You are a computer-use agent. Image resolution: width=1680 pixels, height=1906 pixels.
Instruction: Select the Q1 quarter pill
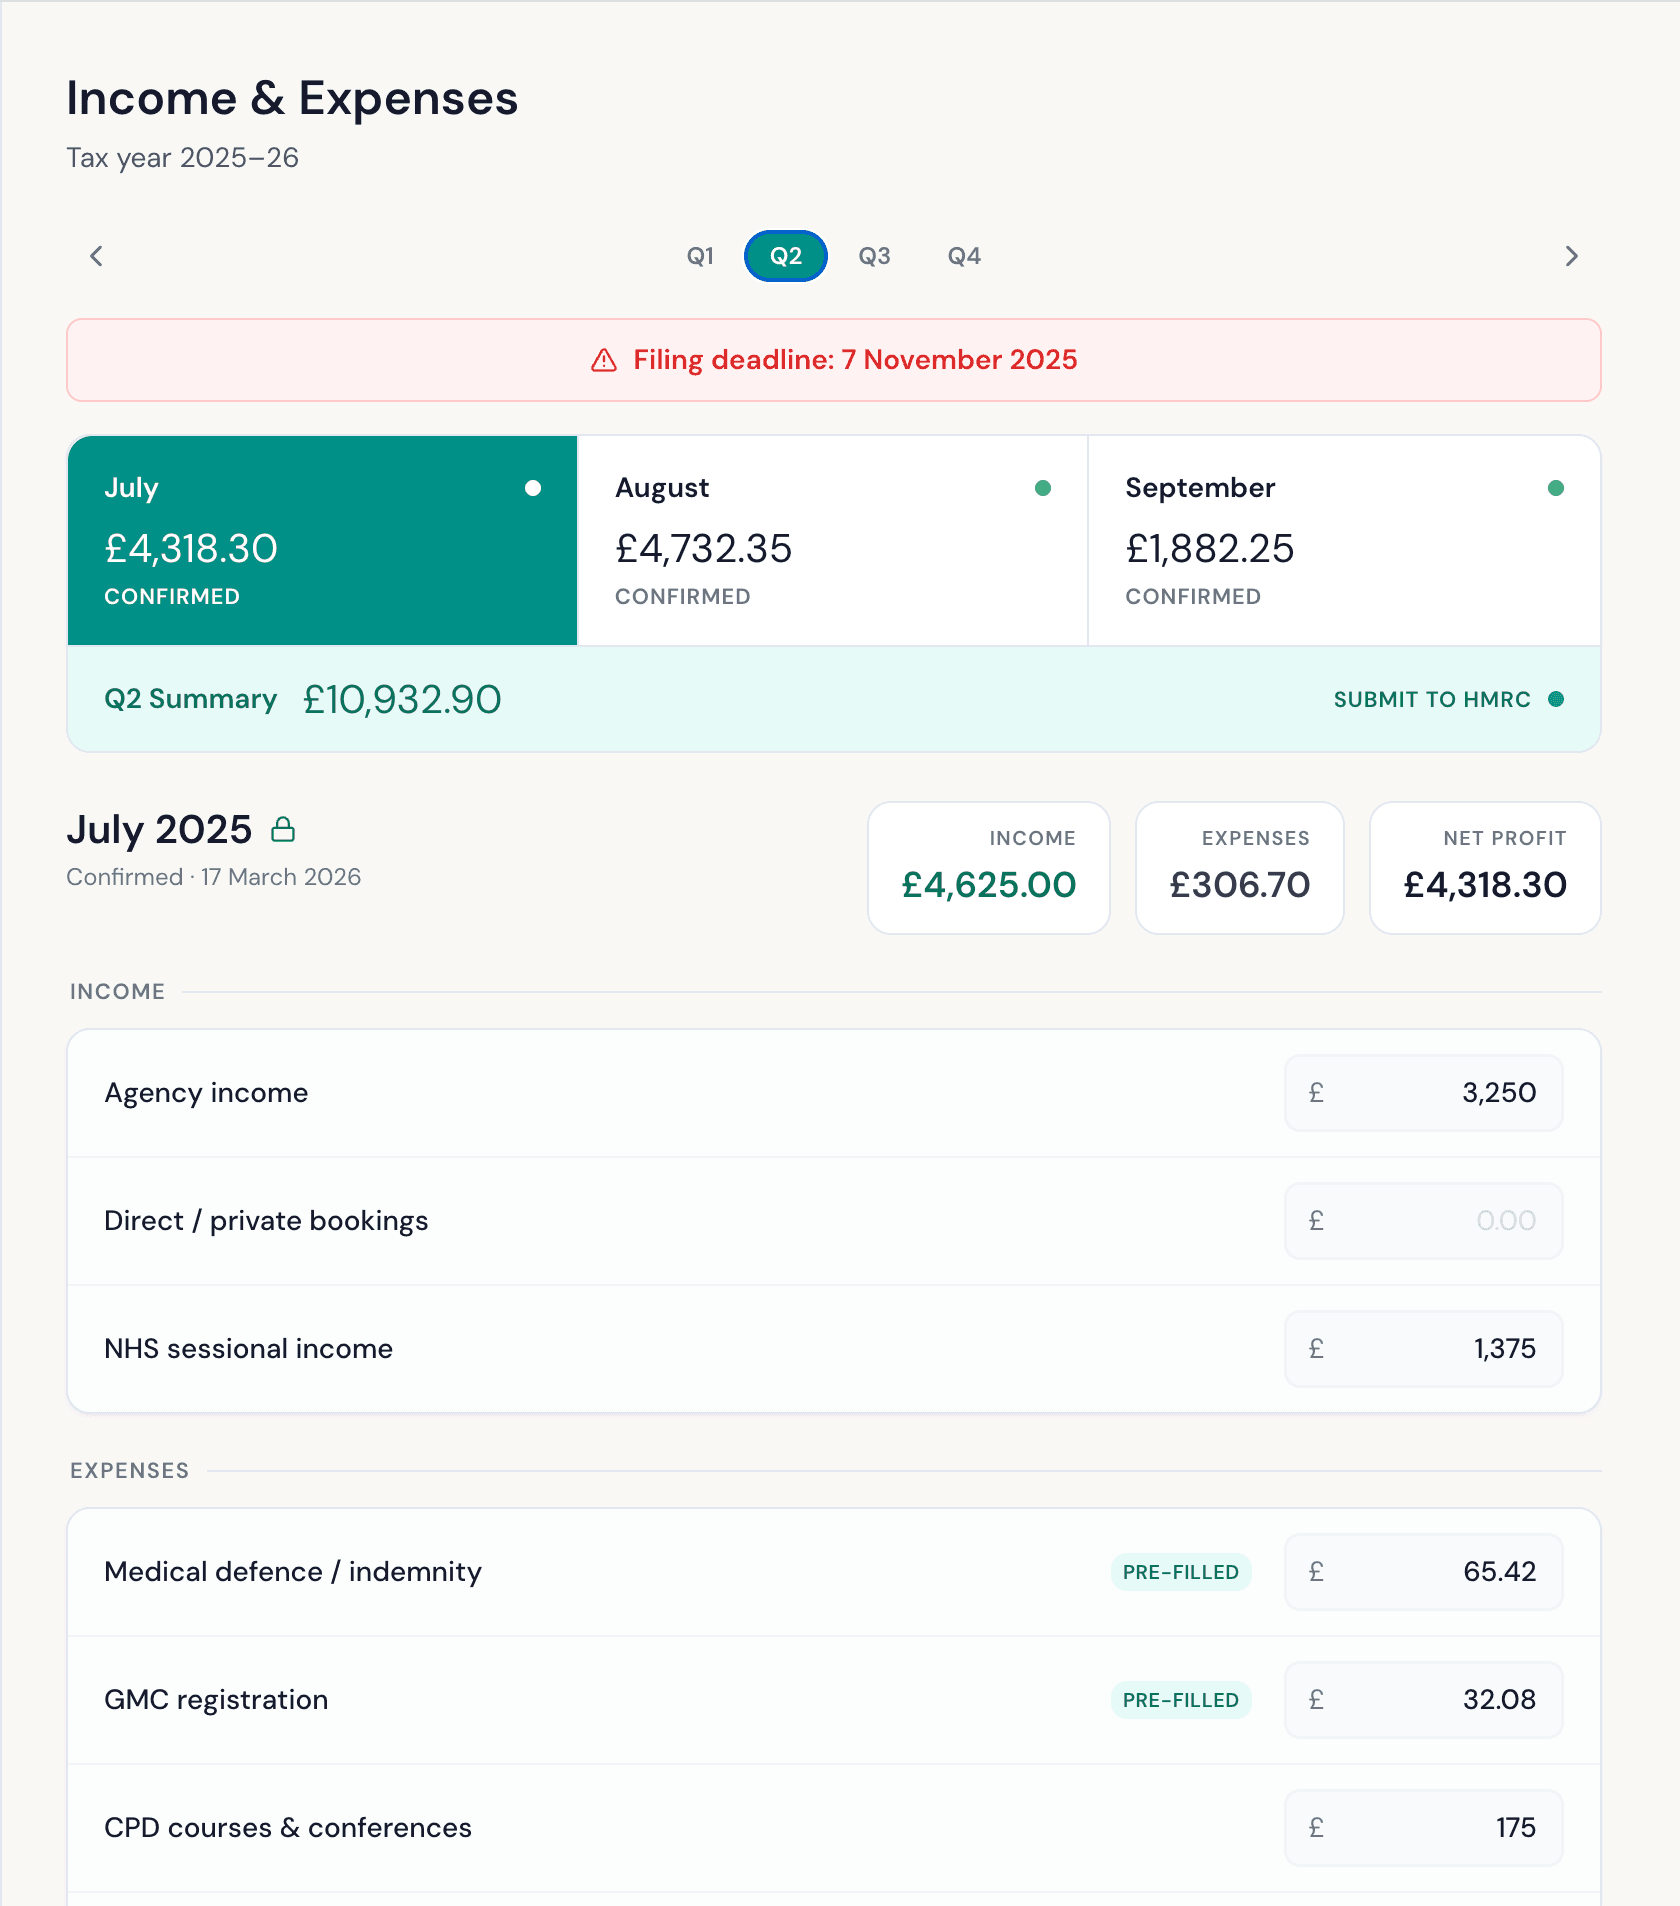(x=700, y=256)
